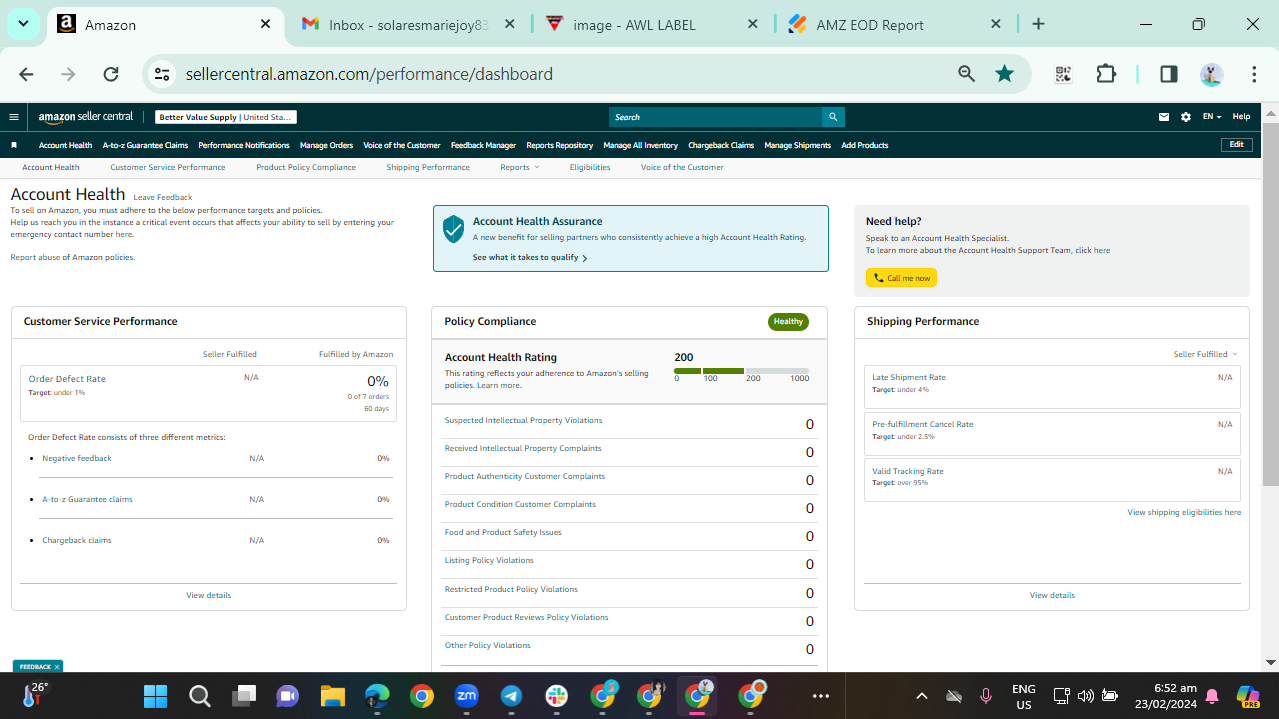Open Zoom app from taskbar
The height and width of the screenshot is (719, 1279).
pos(466,696)
